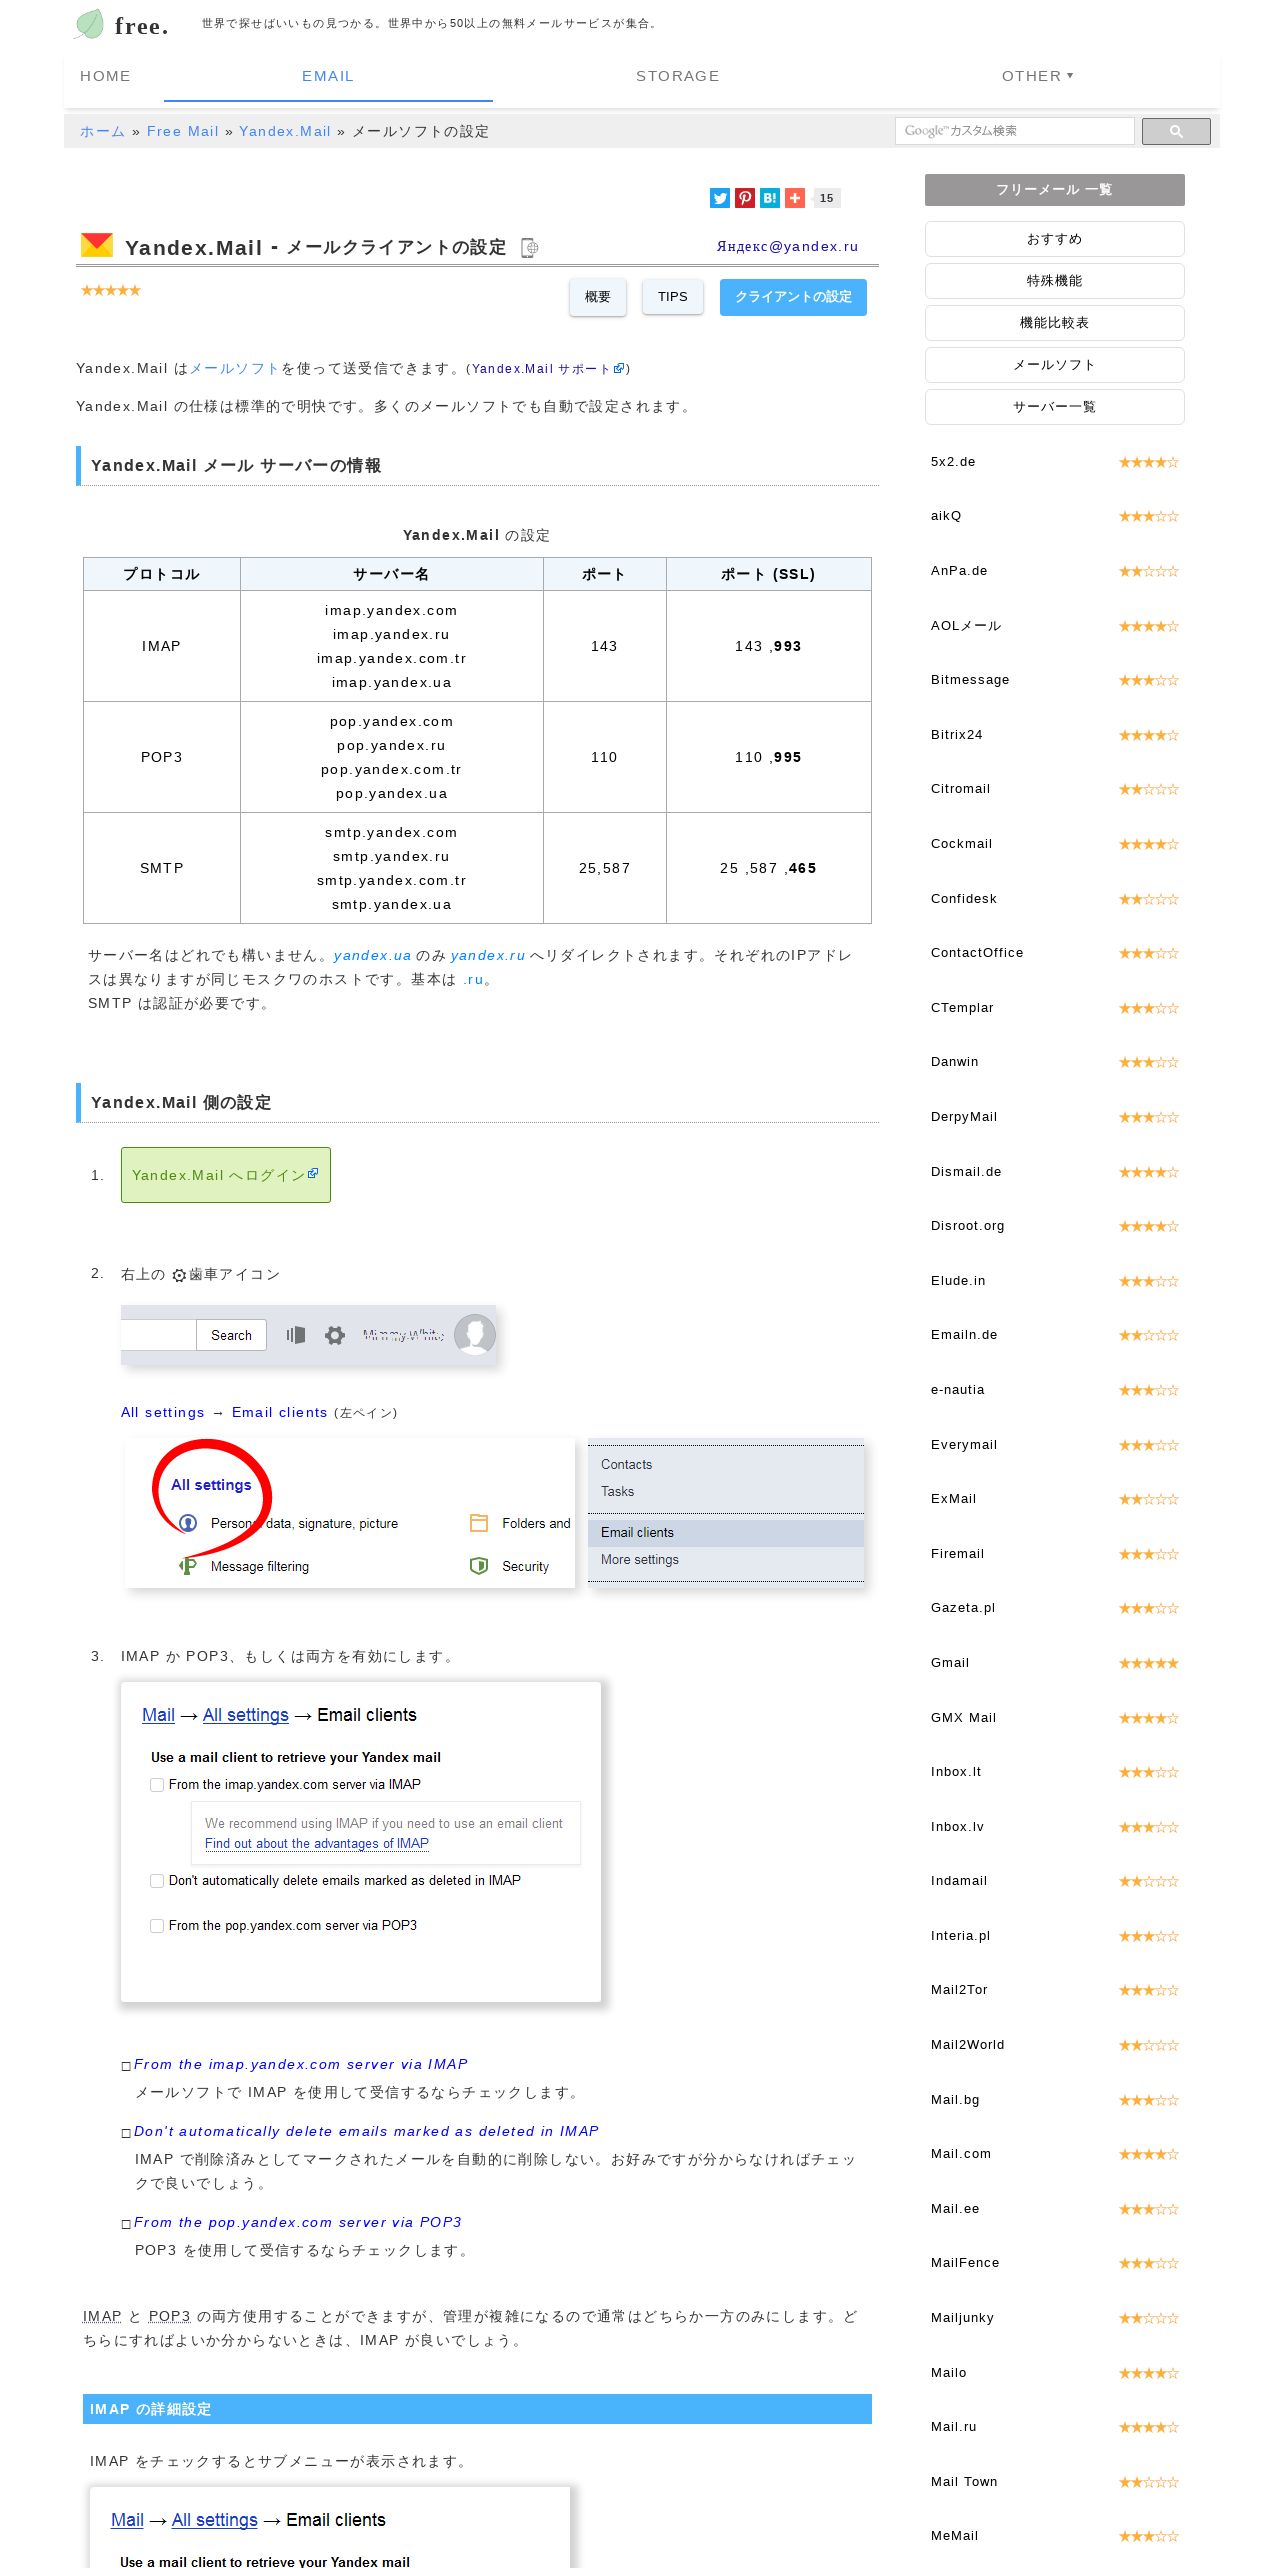Open Cockmail in the sidebar list
Viewport: 1284px width, 2568px height.
pyautogui.click(x=961, y=844)
